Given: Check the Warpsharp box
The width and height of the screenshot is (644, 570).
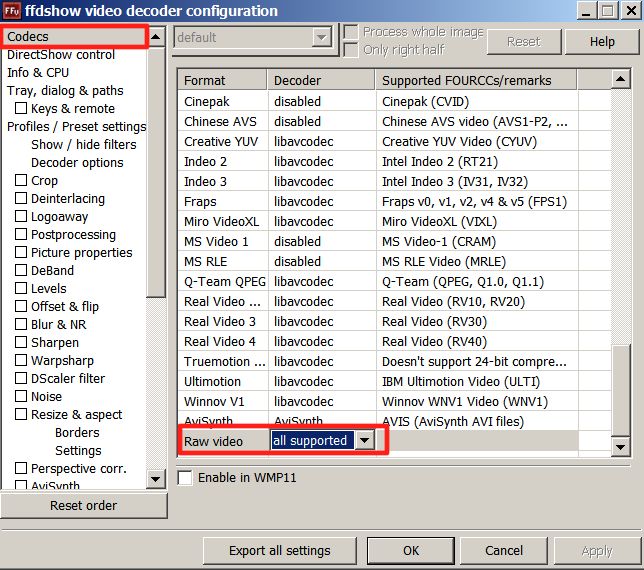Looking at the screenshot, I should (x=21, y=361).
